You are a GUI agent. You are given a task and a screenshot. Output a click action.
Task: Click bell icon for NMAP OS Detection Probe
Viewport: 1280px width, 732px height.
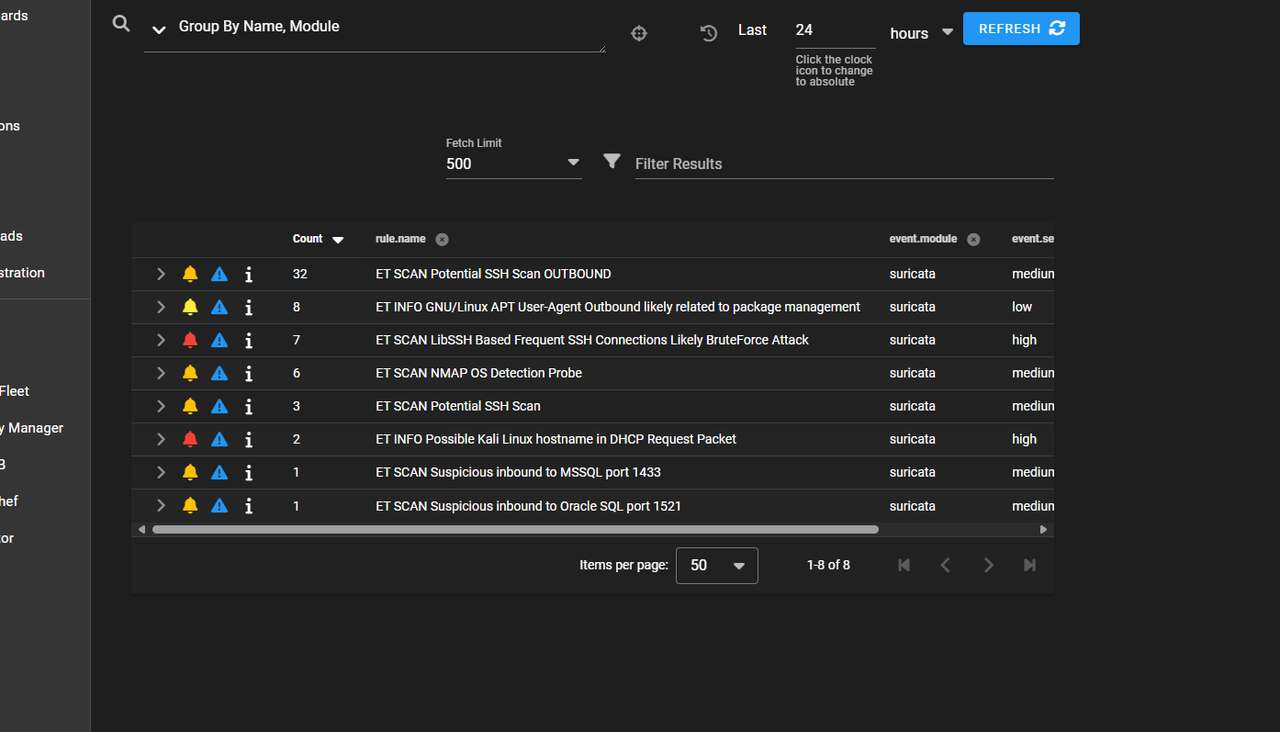(190, 373)
